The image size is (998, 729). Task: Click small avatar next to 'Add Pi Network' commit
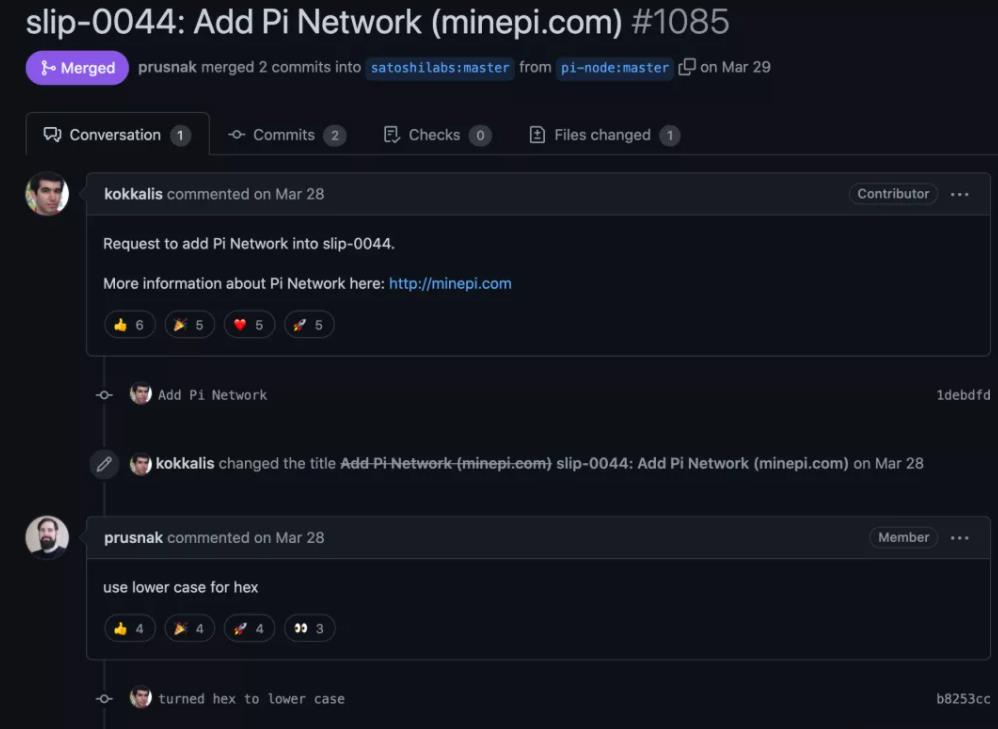(x=141, y=393)
